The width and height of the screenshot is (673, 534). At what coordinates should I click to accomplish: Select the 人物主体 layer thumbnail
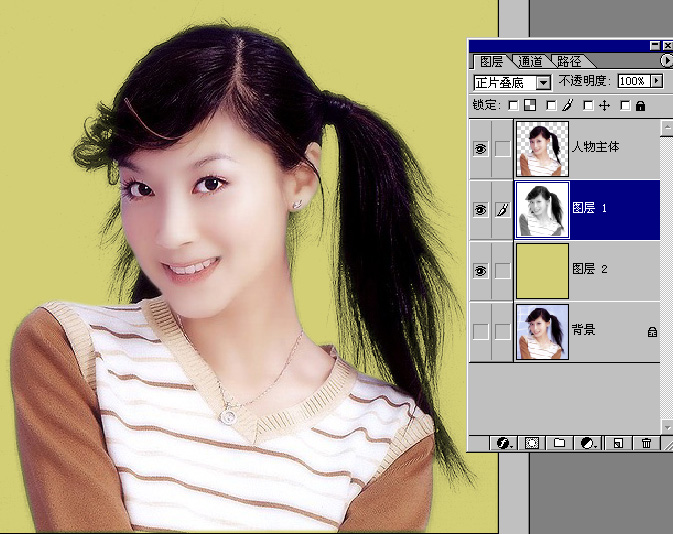(x=543, y=149)
